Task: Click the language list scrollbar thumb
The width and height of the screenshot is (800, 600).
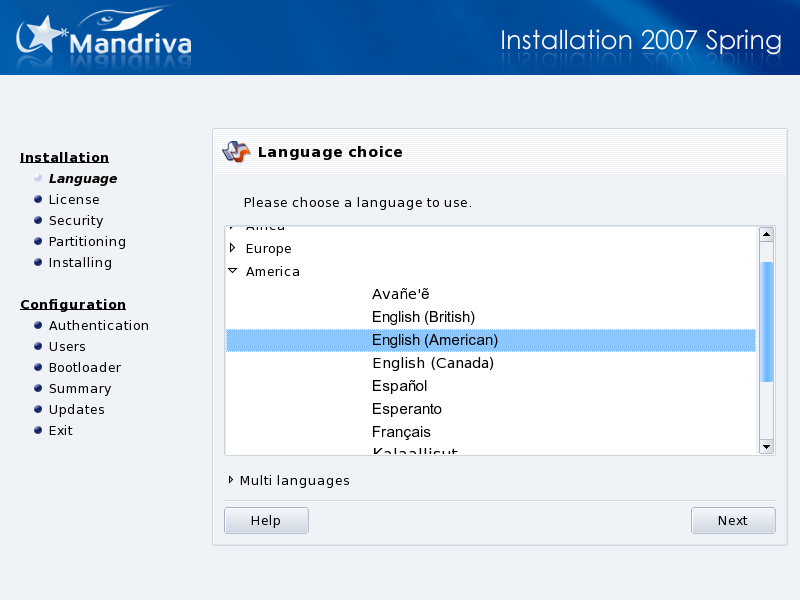Action: tap(767, 321)
